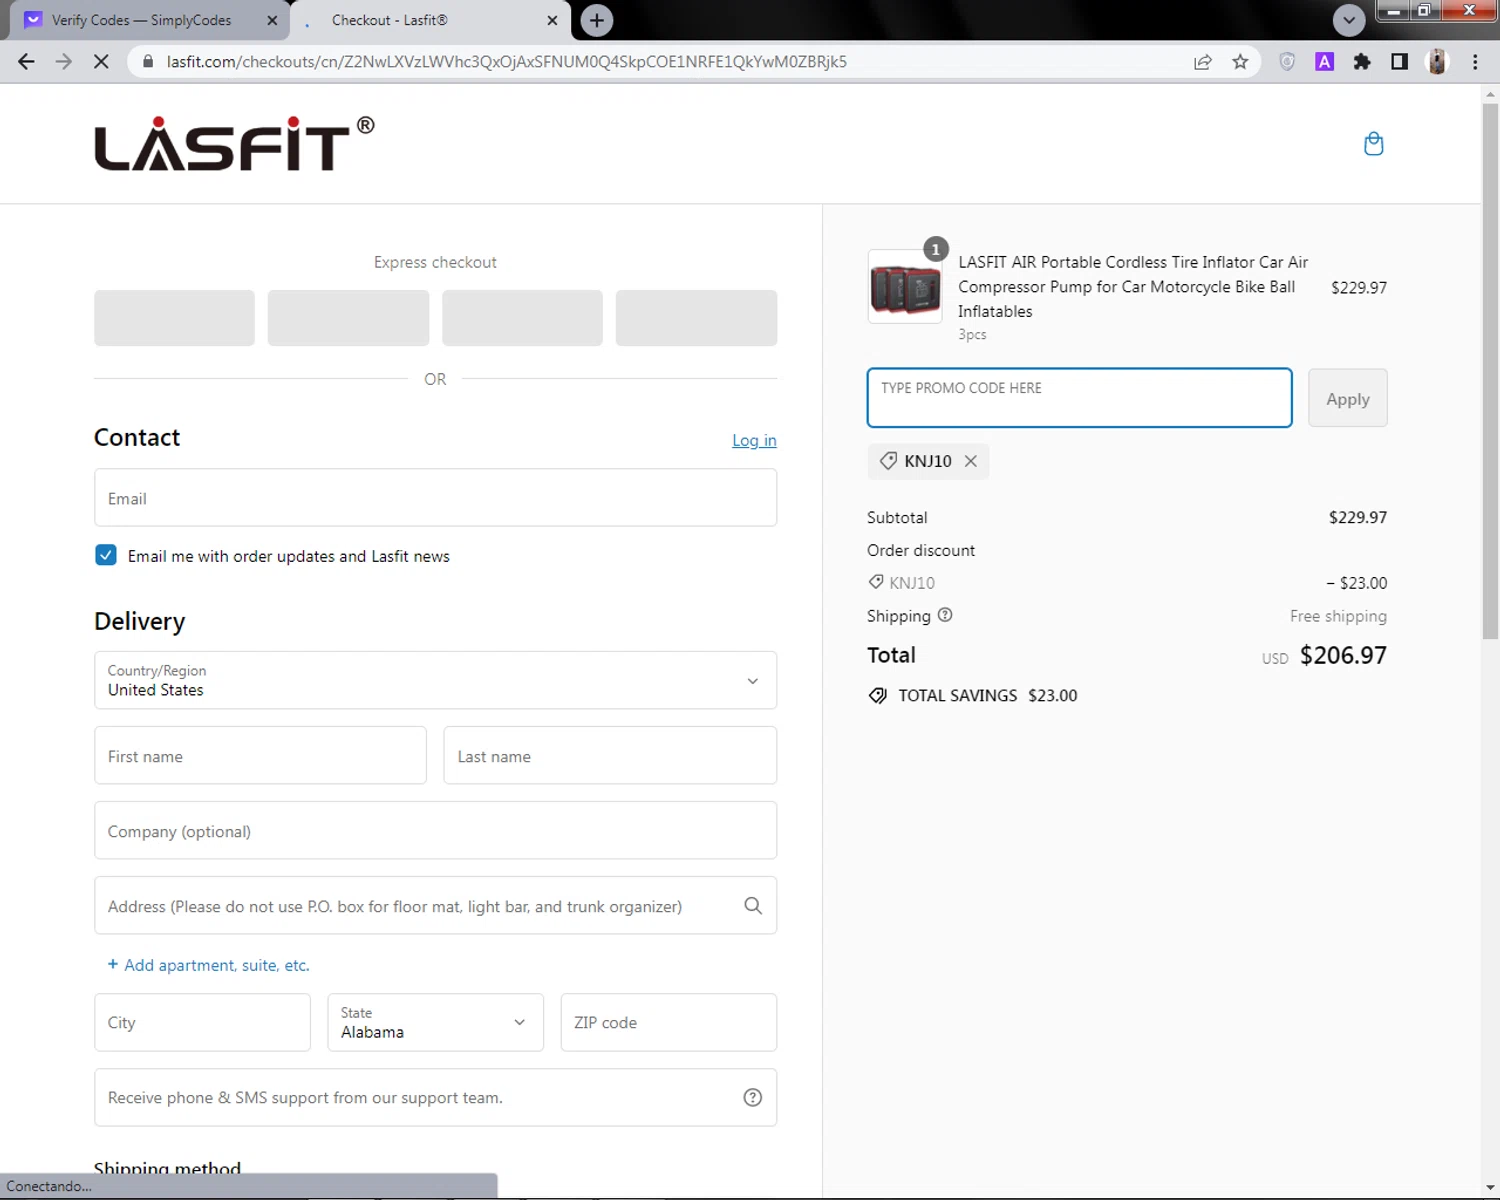The image size is (1500, 1200).
Task: Click the Log in link
Action: coord(754,440)
